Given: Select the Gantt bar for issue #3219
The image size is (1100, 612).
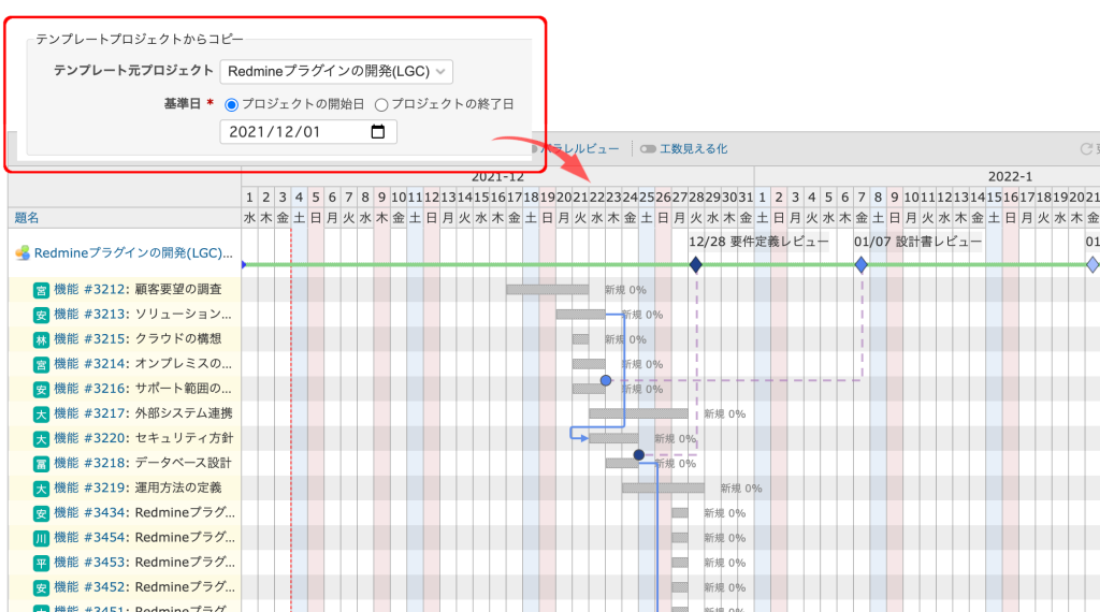Looking at the screenshot, I should coord(663,488).
